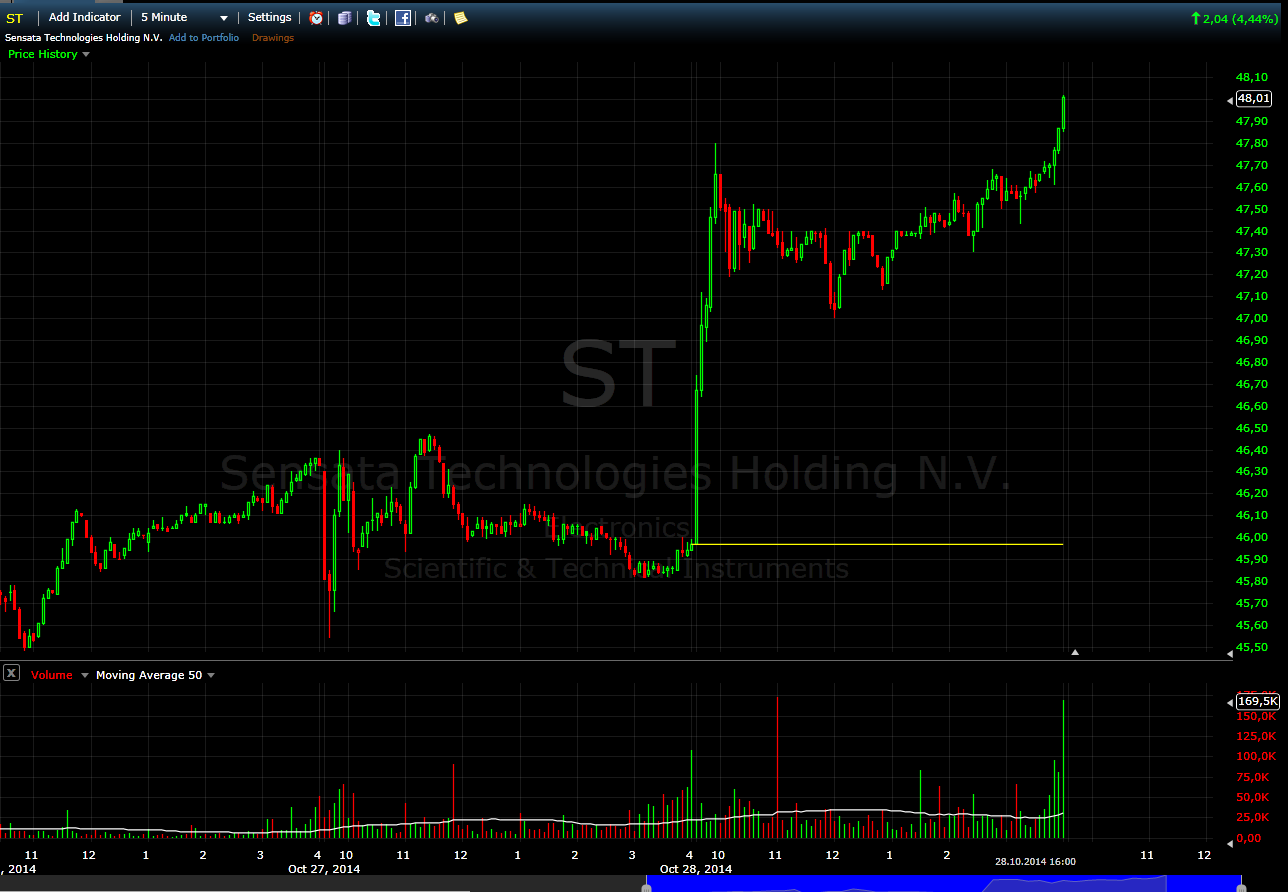Click the 25,0K volume axis label

point(1254,817)
